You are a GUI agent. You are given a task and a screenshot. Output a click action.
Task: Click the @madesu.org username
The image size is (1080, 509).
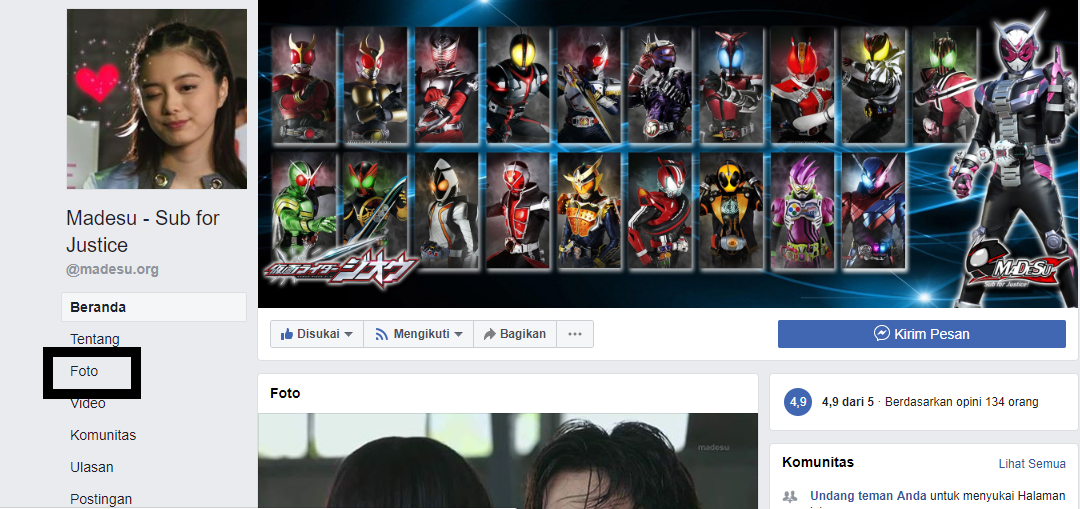112,270
